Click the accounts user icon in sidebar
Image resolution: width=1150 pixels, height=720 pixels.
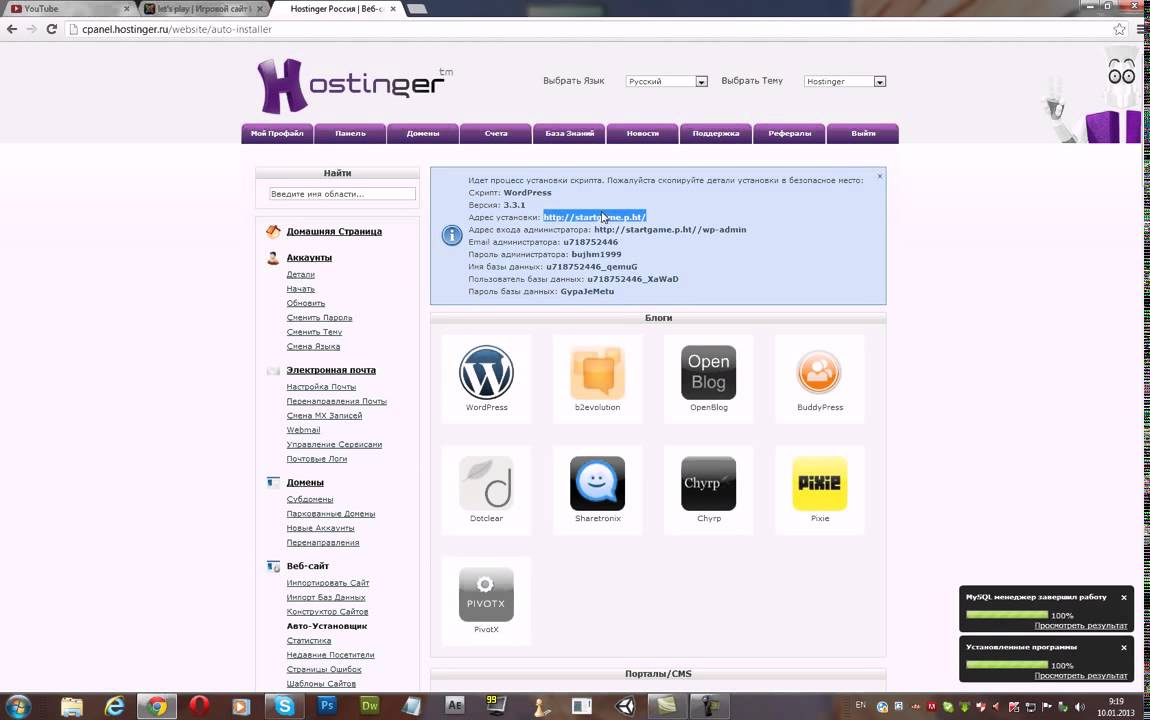click(273, 257)
